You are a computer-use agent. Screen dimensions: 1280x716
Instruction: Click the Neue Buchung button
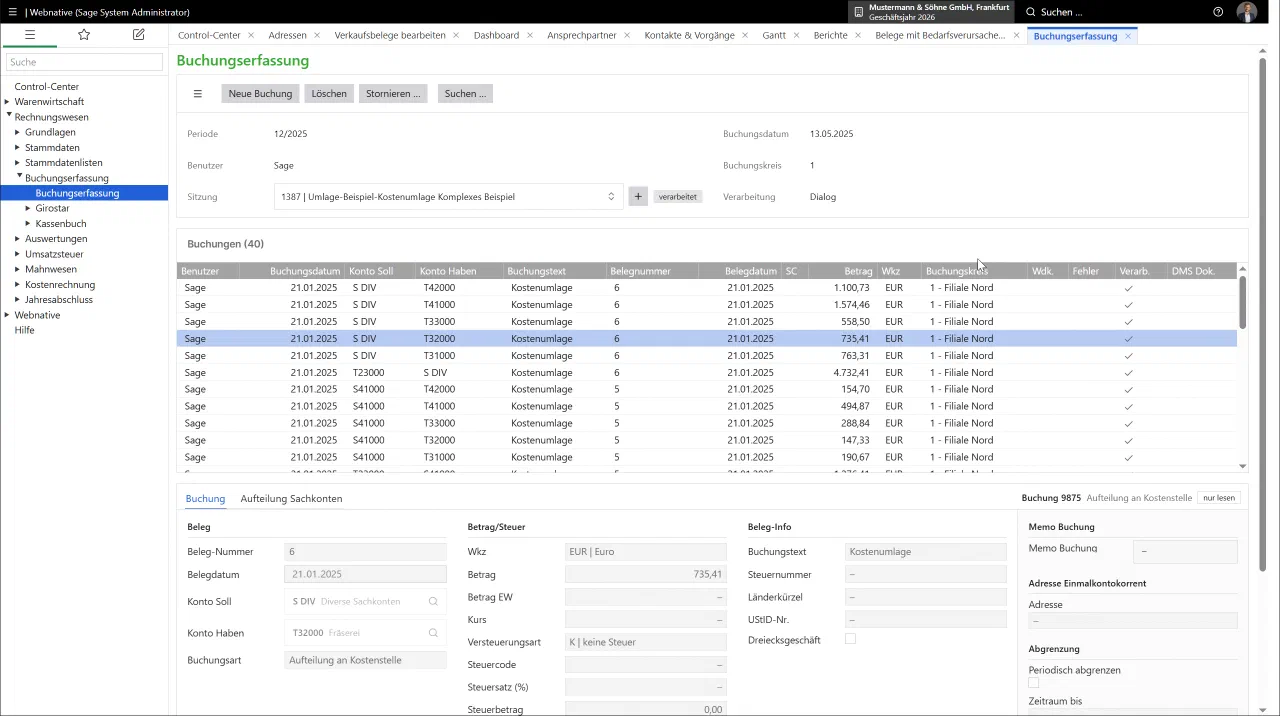point(260,94)
